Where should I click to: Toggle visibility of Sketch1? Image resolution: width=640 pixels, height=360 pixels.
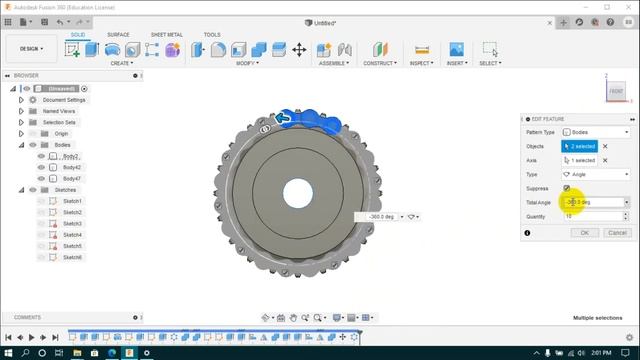pyautogui.click(x=41, y=201)
